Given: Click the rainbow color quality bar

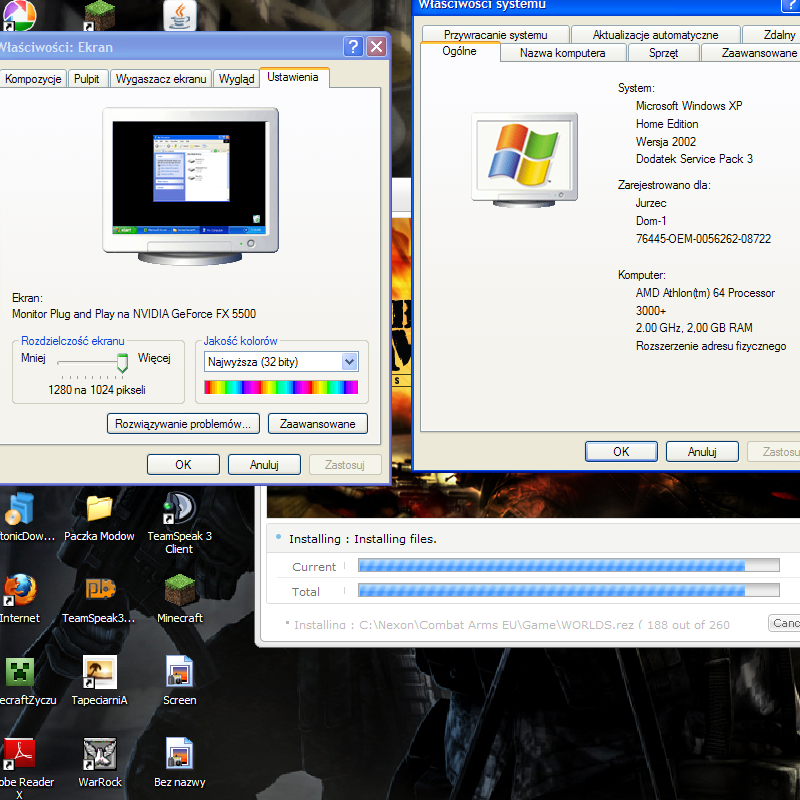Looking at the screenshot, I should [281, 387].
